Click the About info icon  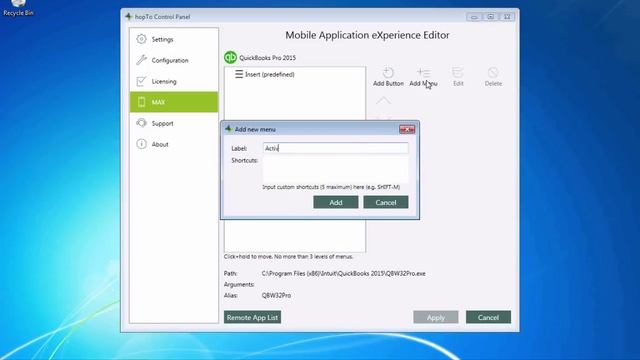click(x=141, y=144)
